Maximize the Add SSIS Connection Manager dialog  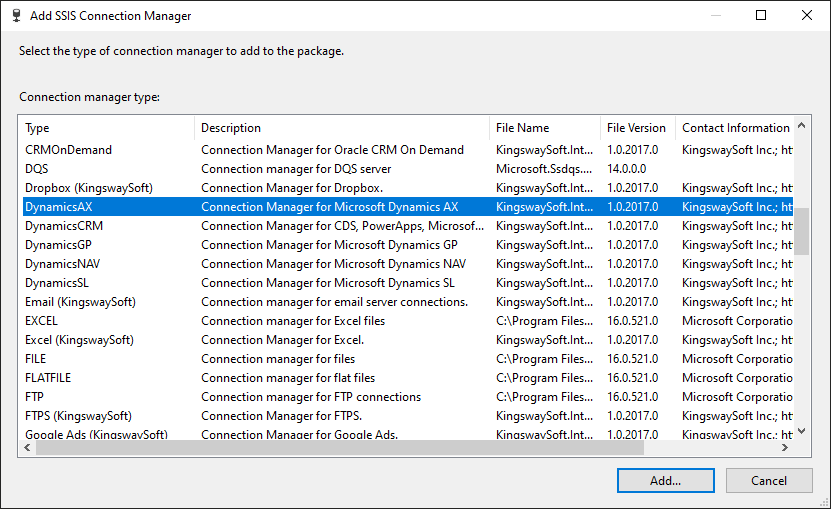(761, 15)
